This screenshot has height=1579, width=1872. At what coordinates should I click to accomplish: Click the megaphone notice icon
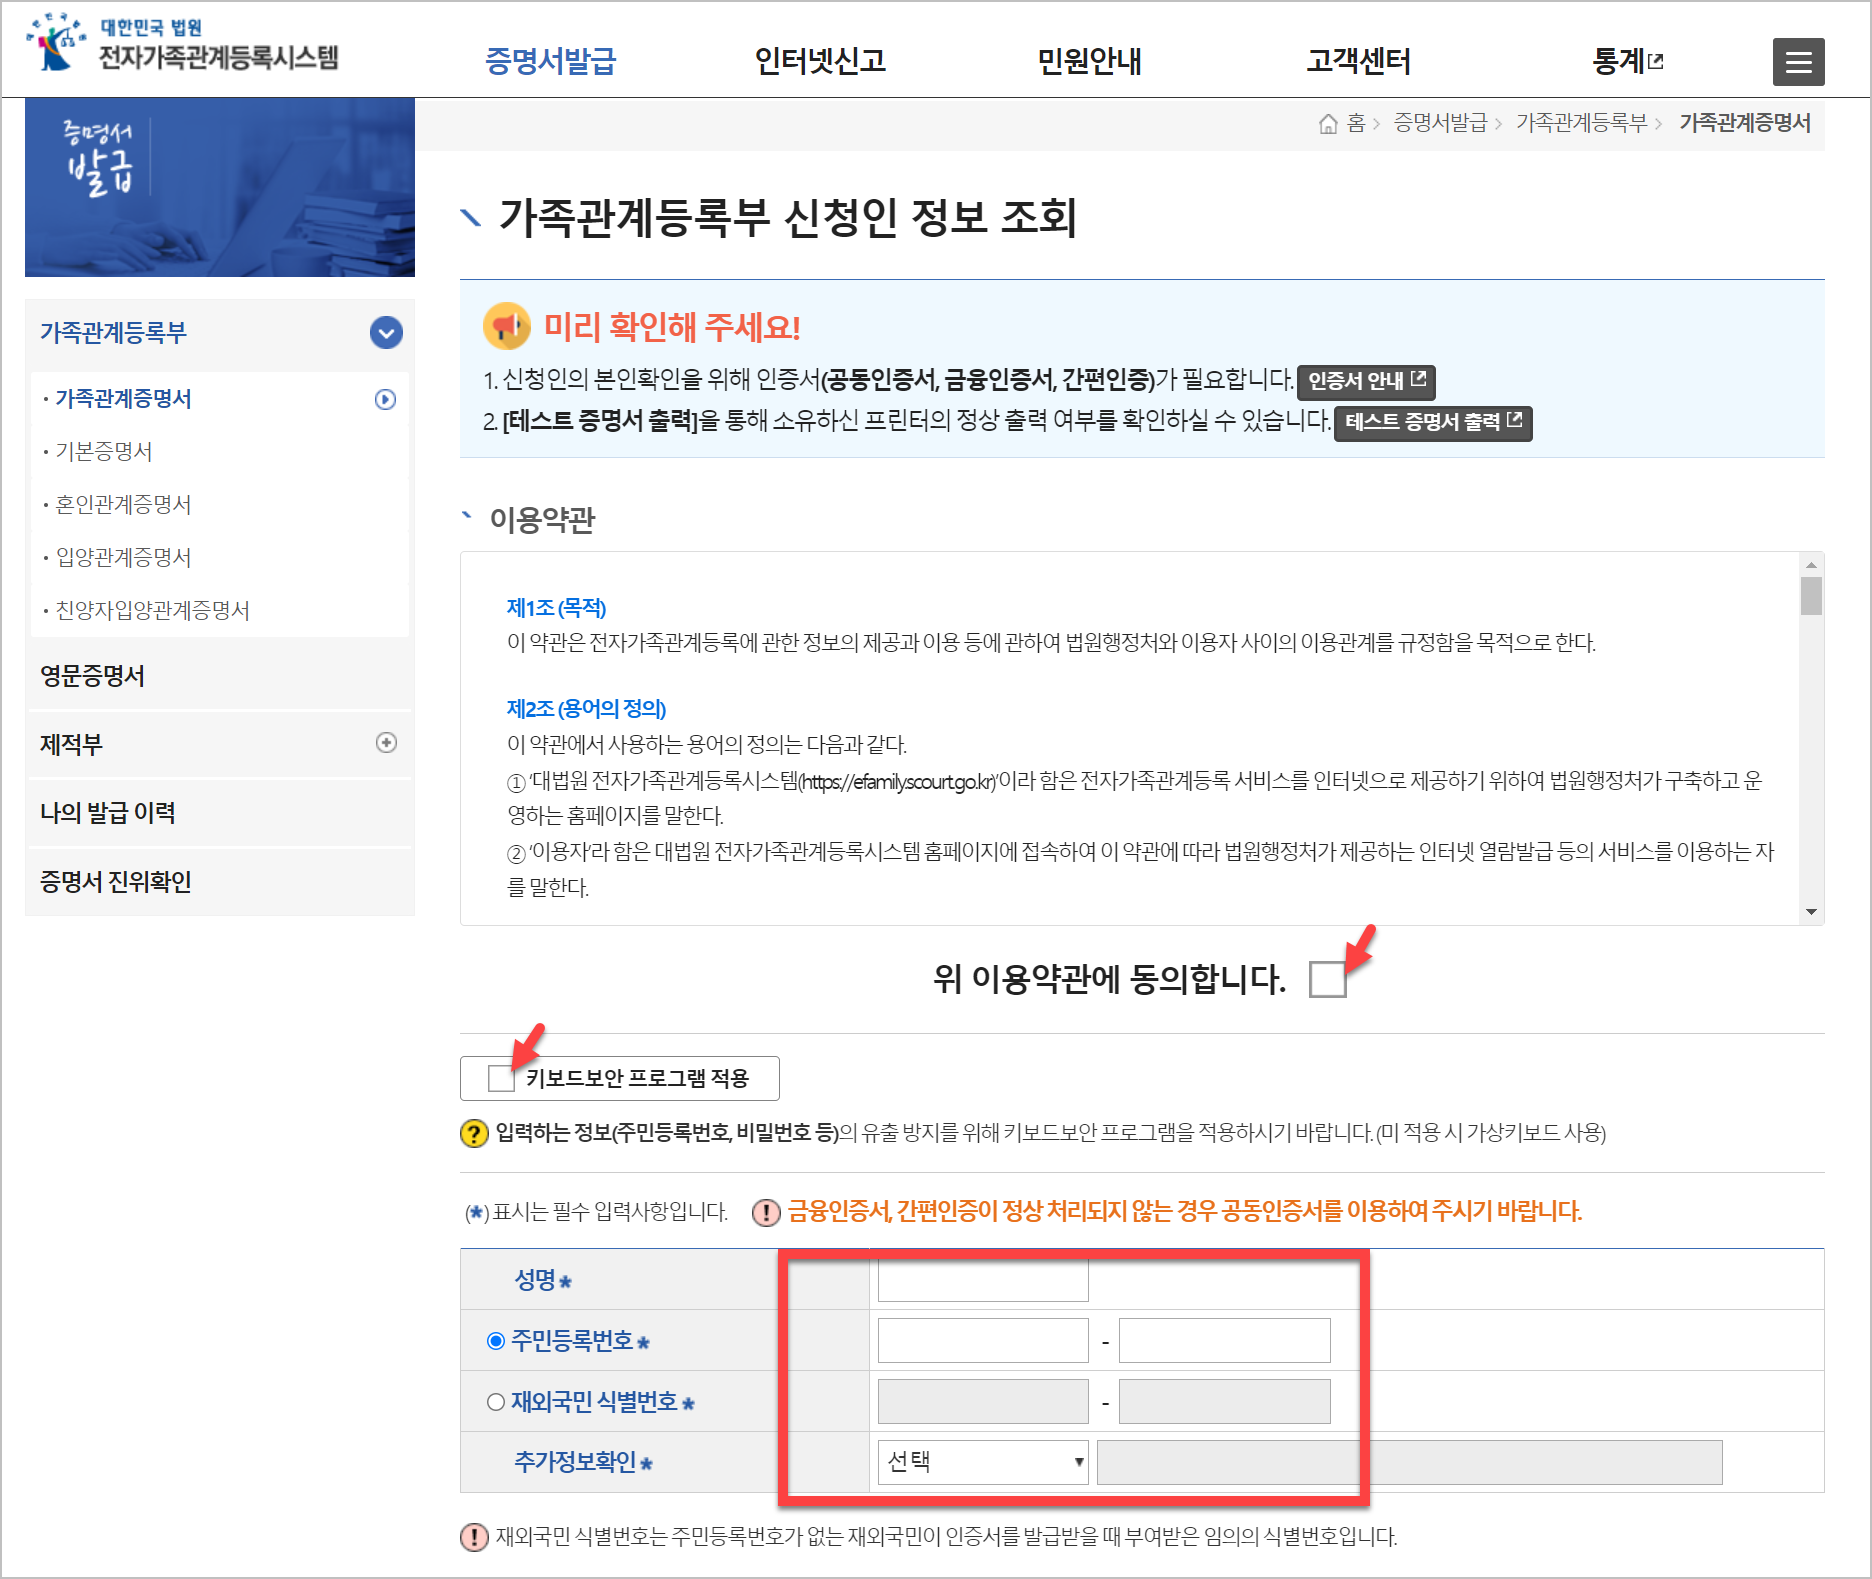[507, 326]
